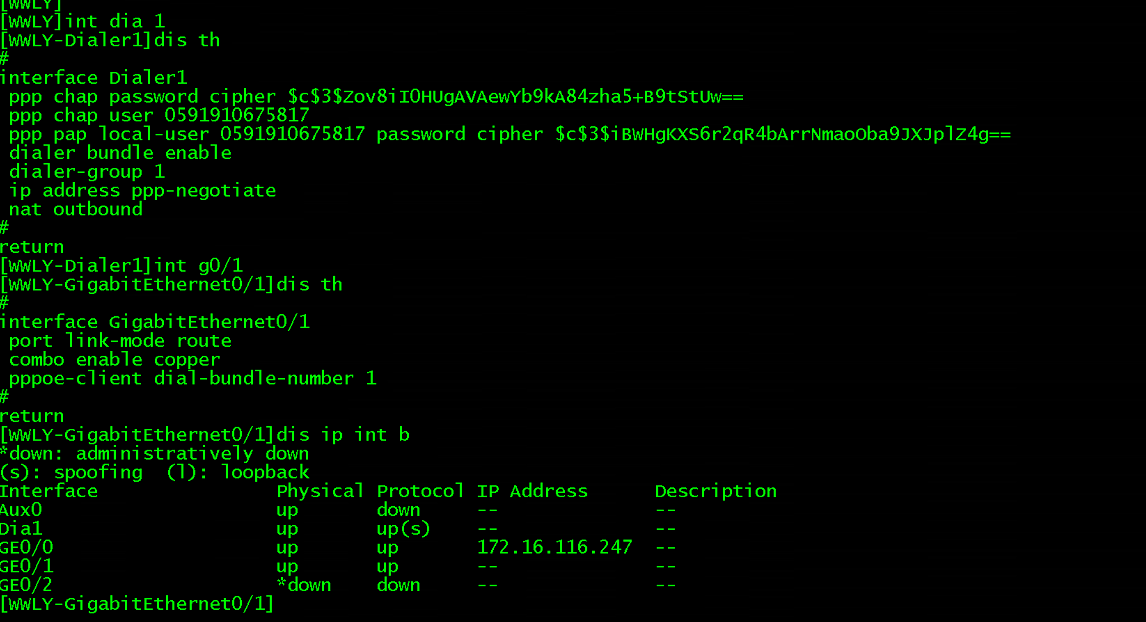The image size is (1146, 622).
Task: Click the Physical column header
Action: [x=320, y=491]
